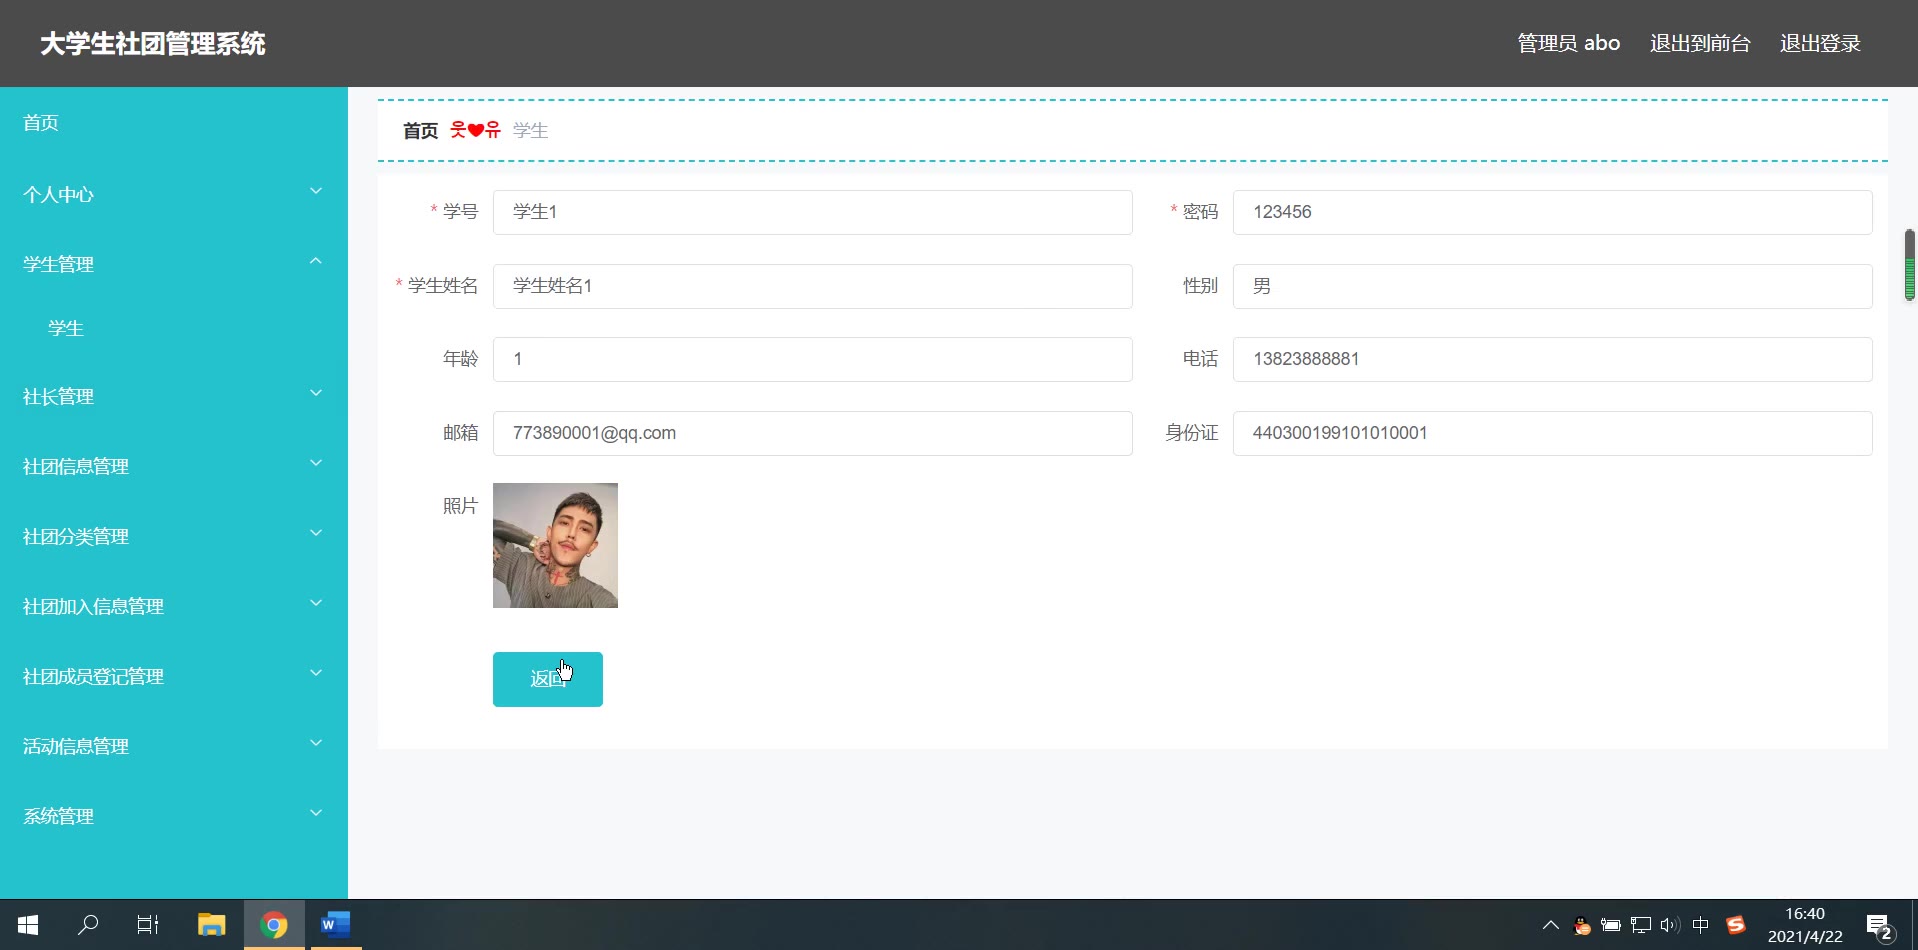Click the student photo thumbnail
The width and height of the screenshot is (1918, 950).
pyautogui.click(x=555, y=545)
